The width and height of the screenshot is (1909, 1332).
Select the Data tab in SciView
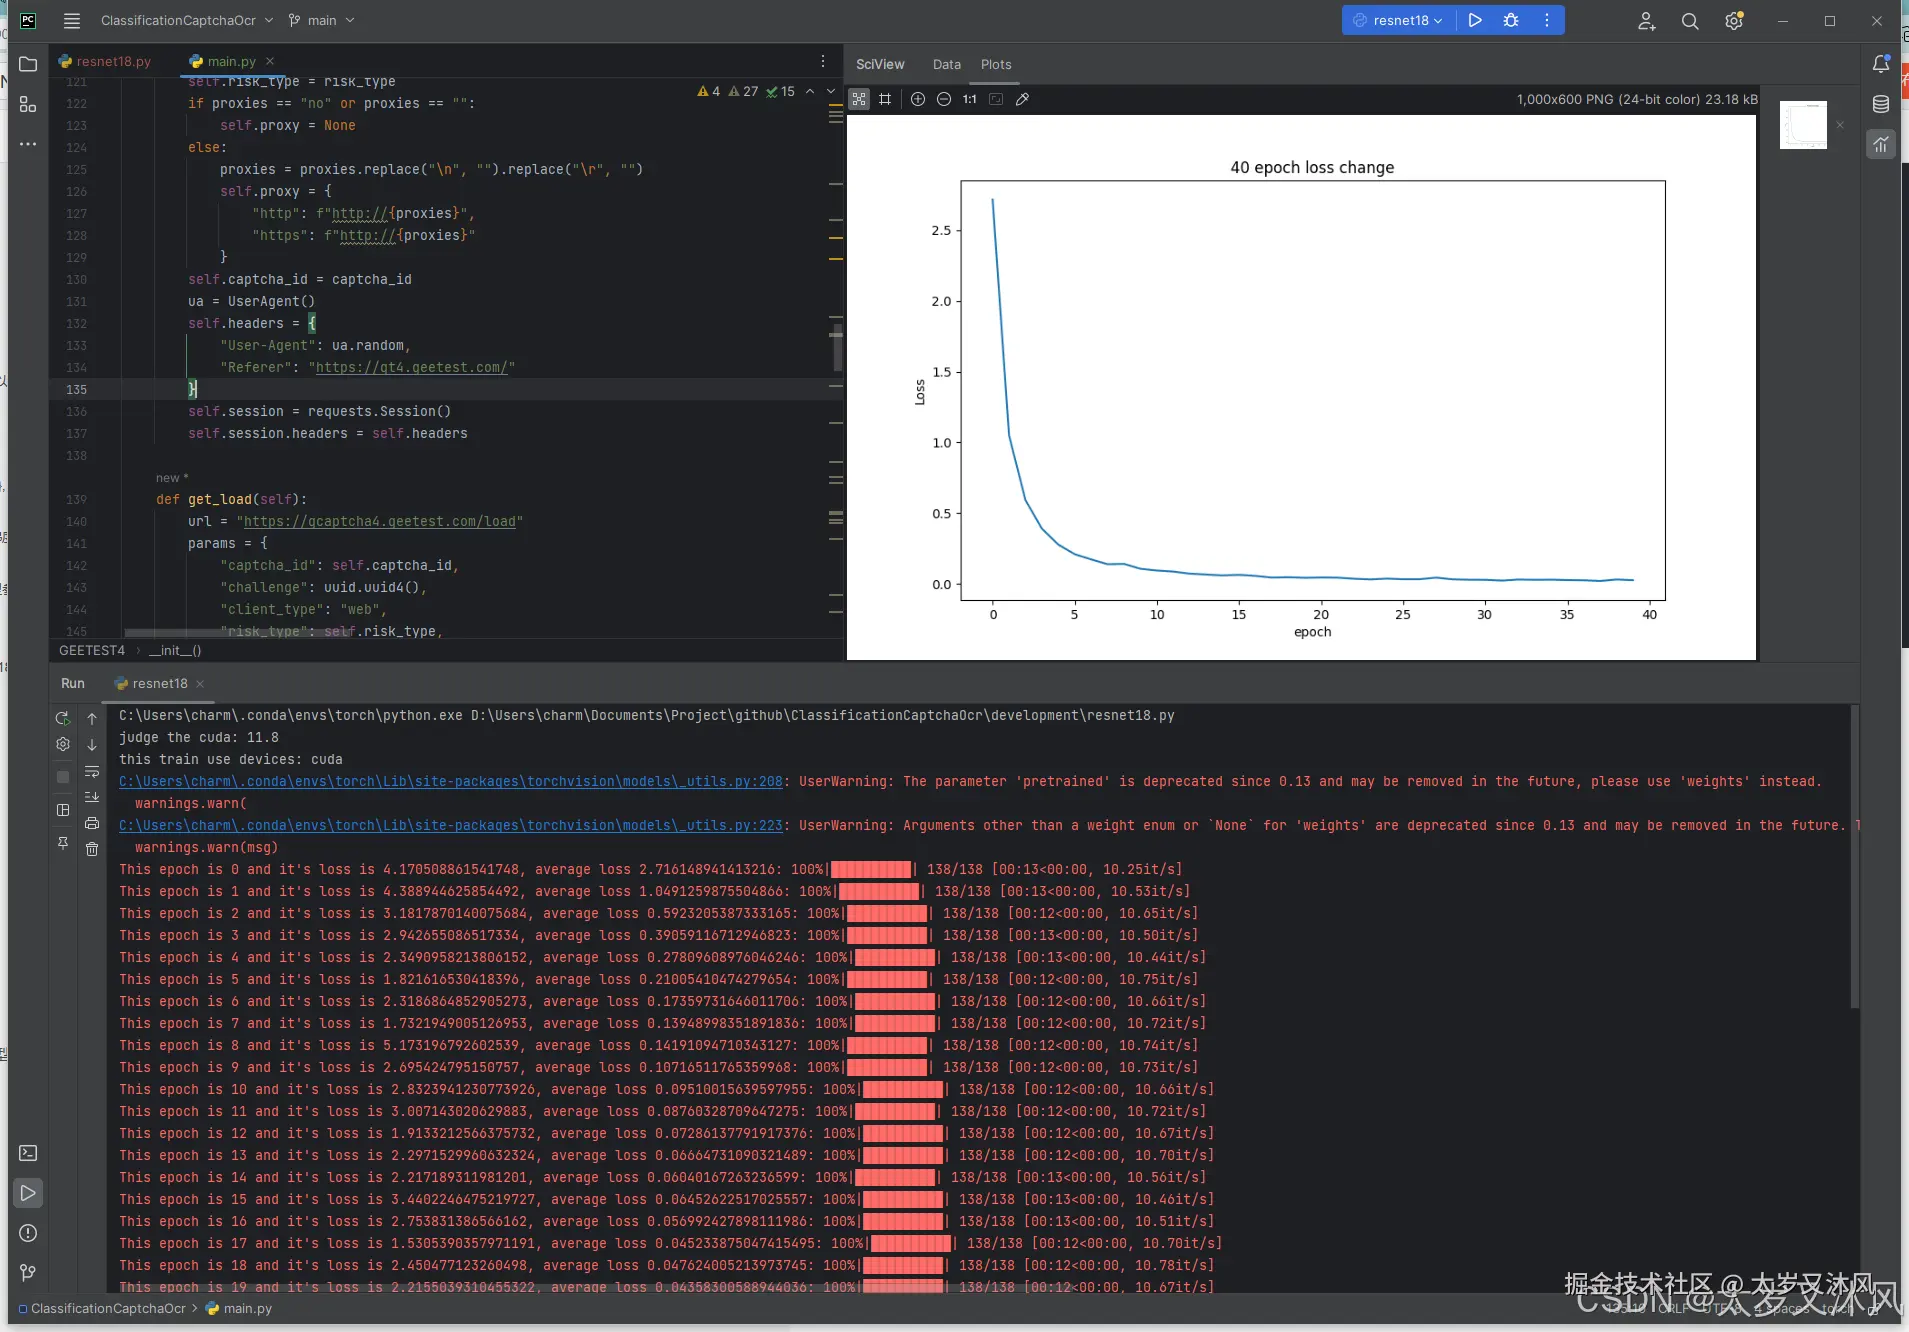pyautogui.click(x=946, y=64)
